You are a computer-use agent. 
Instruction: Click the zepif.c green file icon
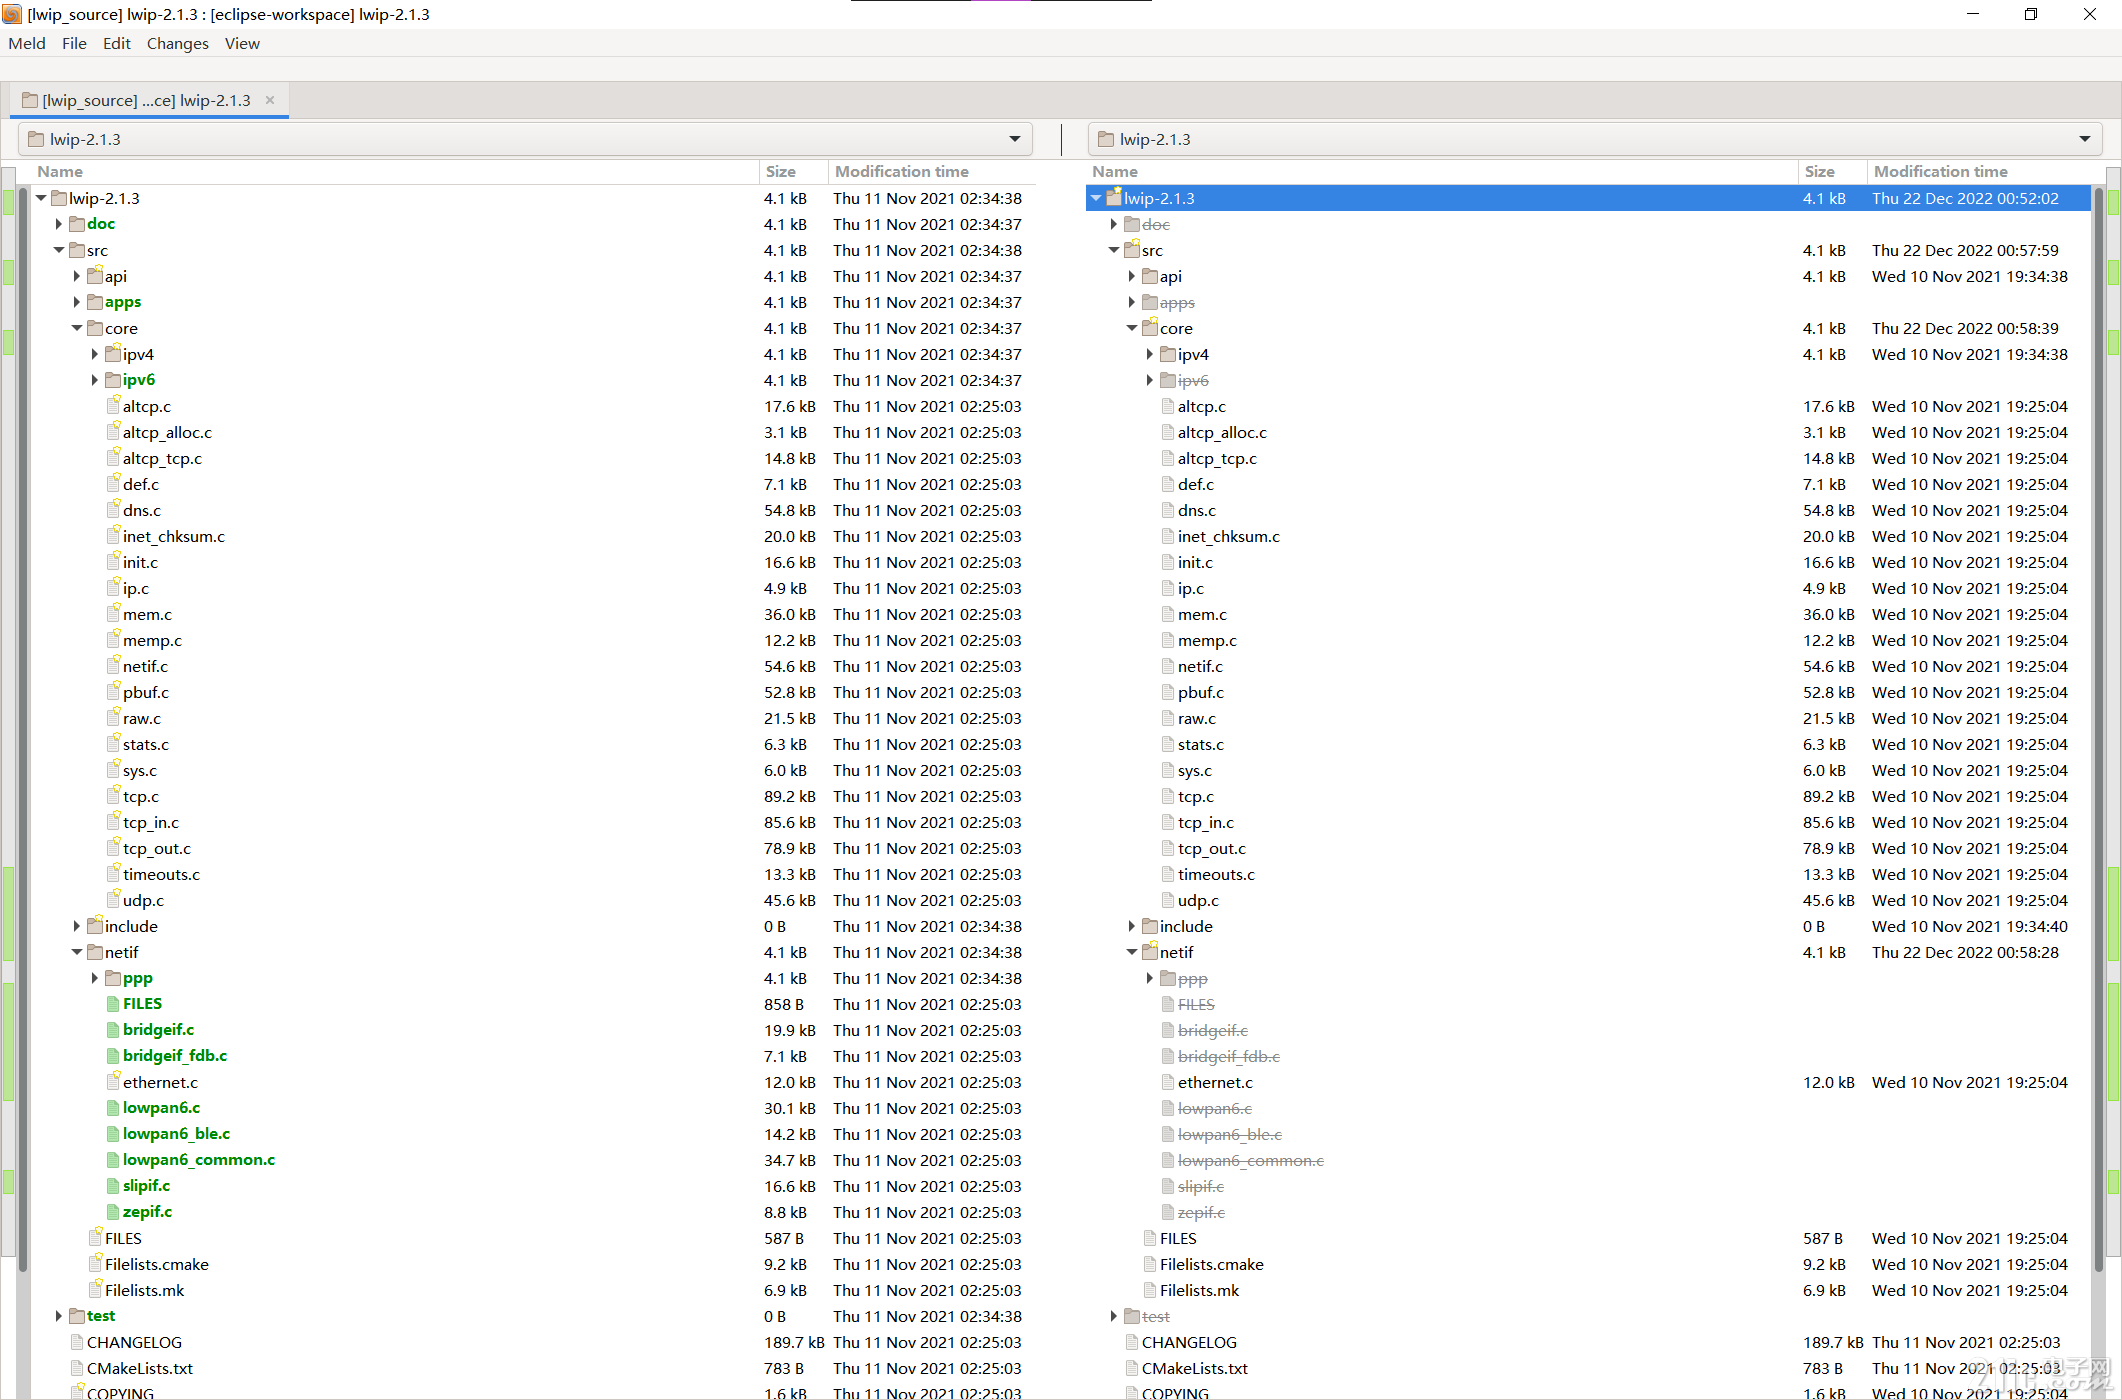[114, 1212]
